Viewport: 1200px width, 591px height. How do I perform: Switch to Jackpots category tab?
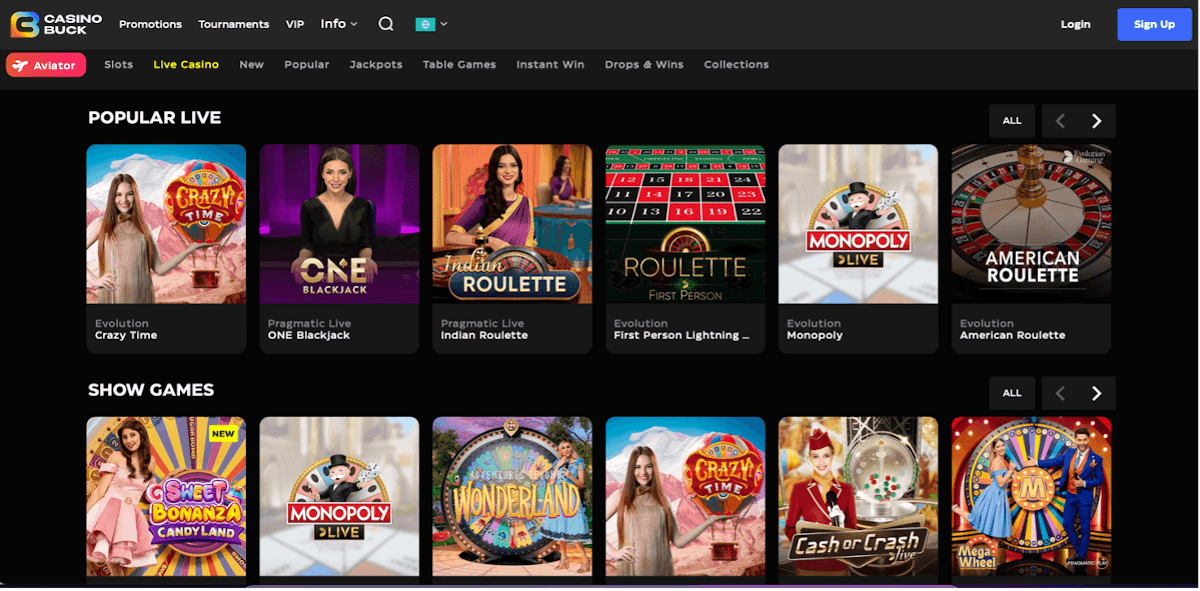point(375,65)
